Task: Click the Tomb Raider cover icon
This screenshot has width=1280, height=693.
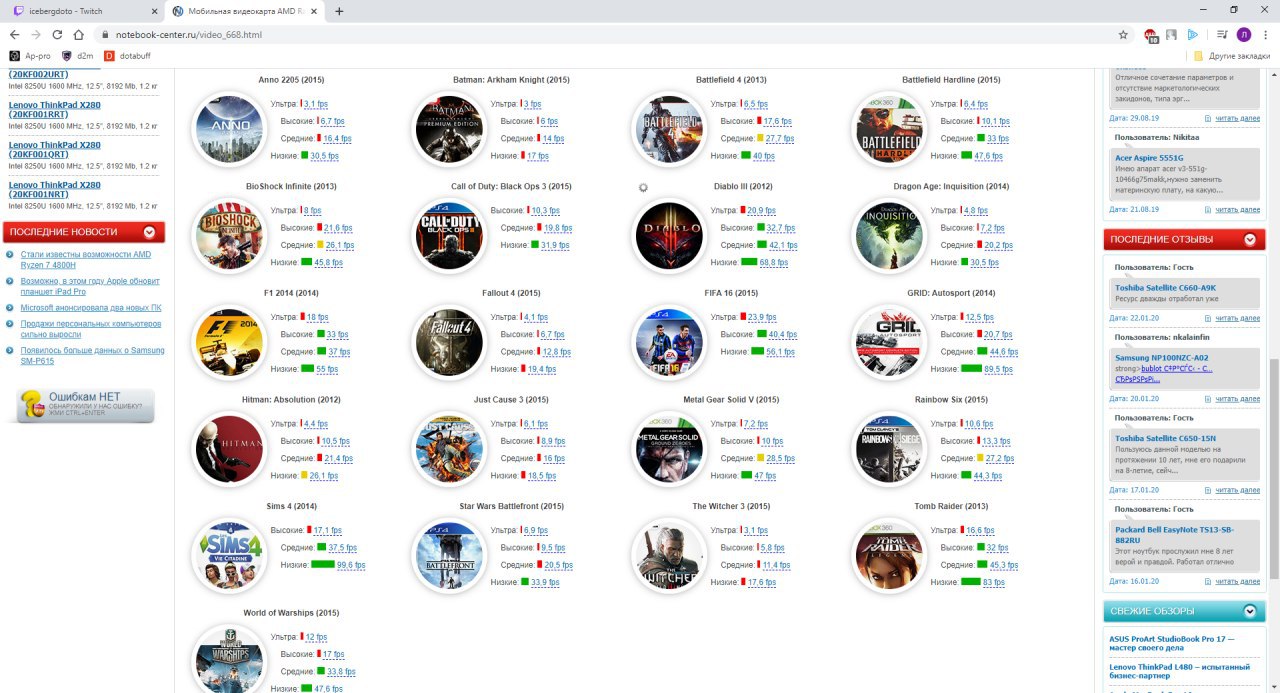Action: (x=889, y=556)
